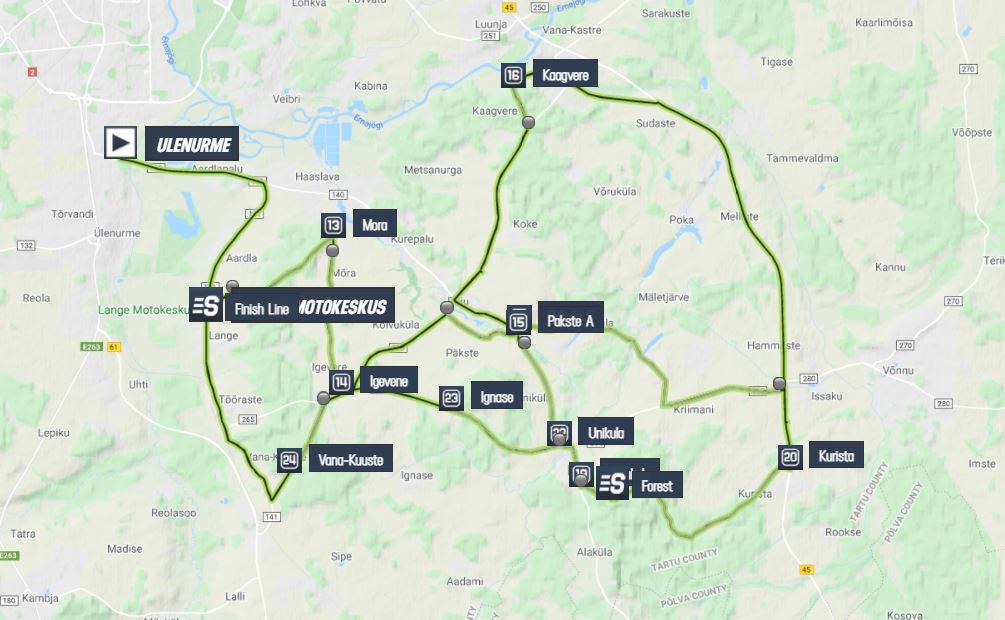Open the Kaagvere stage label
The image size is (1005, 620).
(x=565, y=74)
